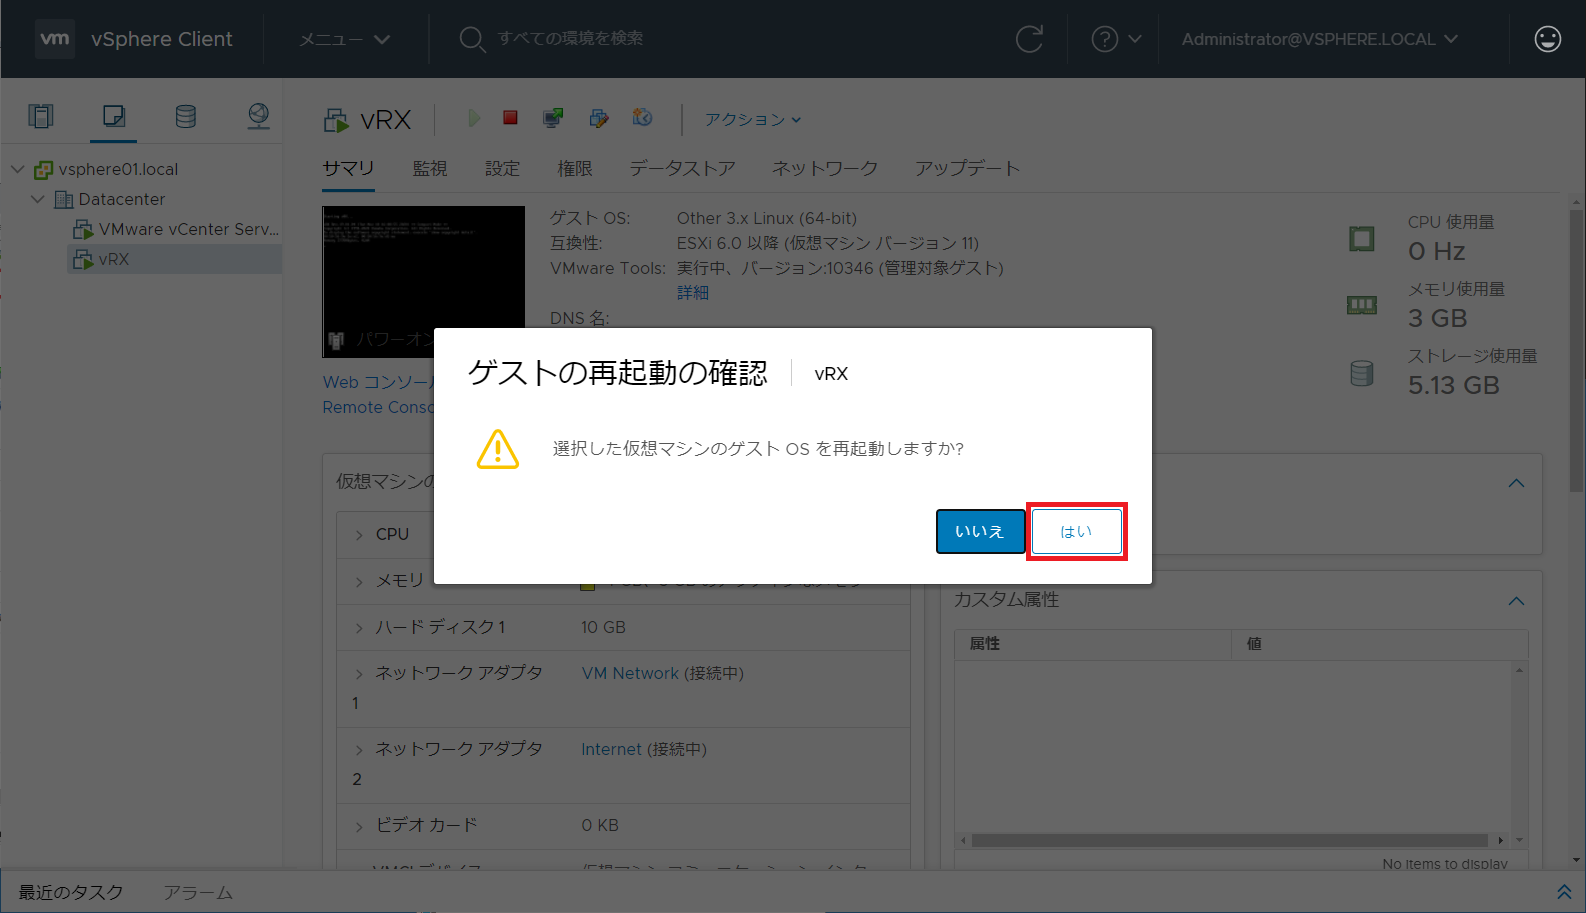
Task: Click the smiley feedback icon
Action: click(1547, 39)
